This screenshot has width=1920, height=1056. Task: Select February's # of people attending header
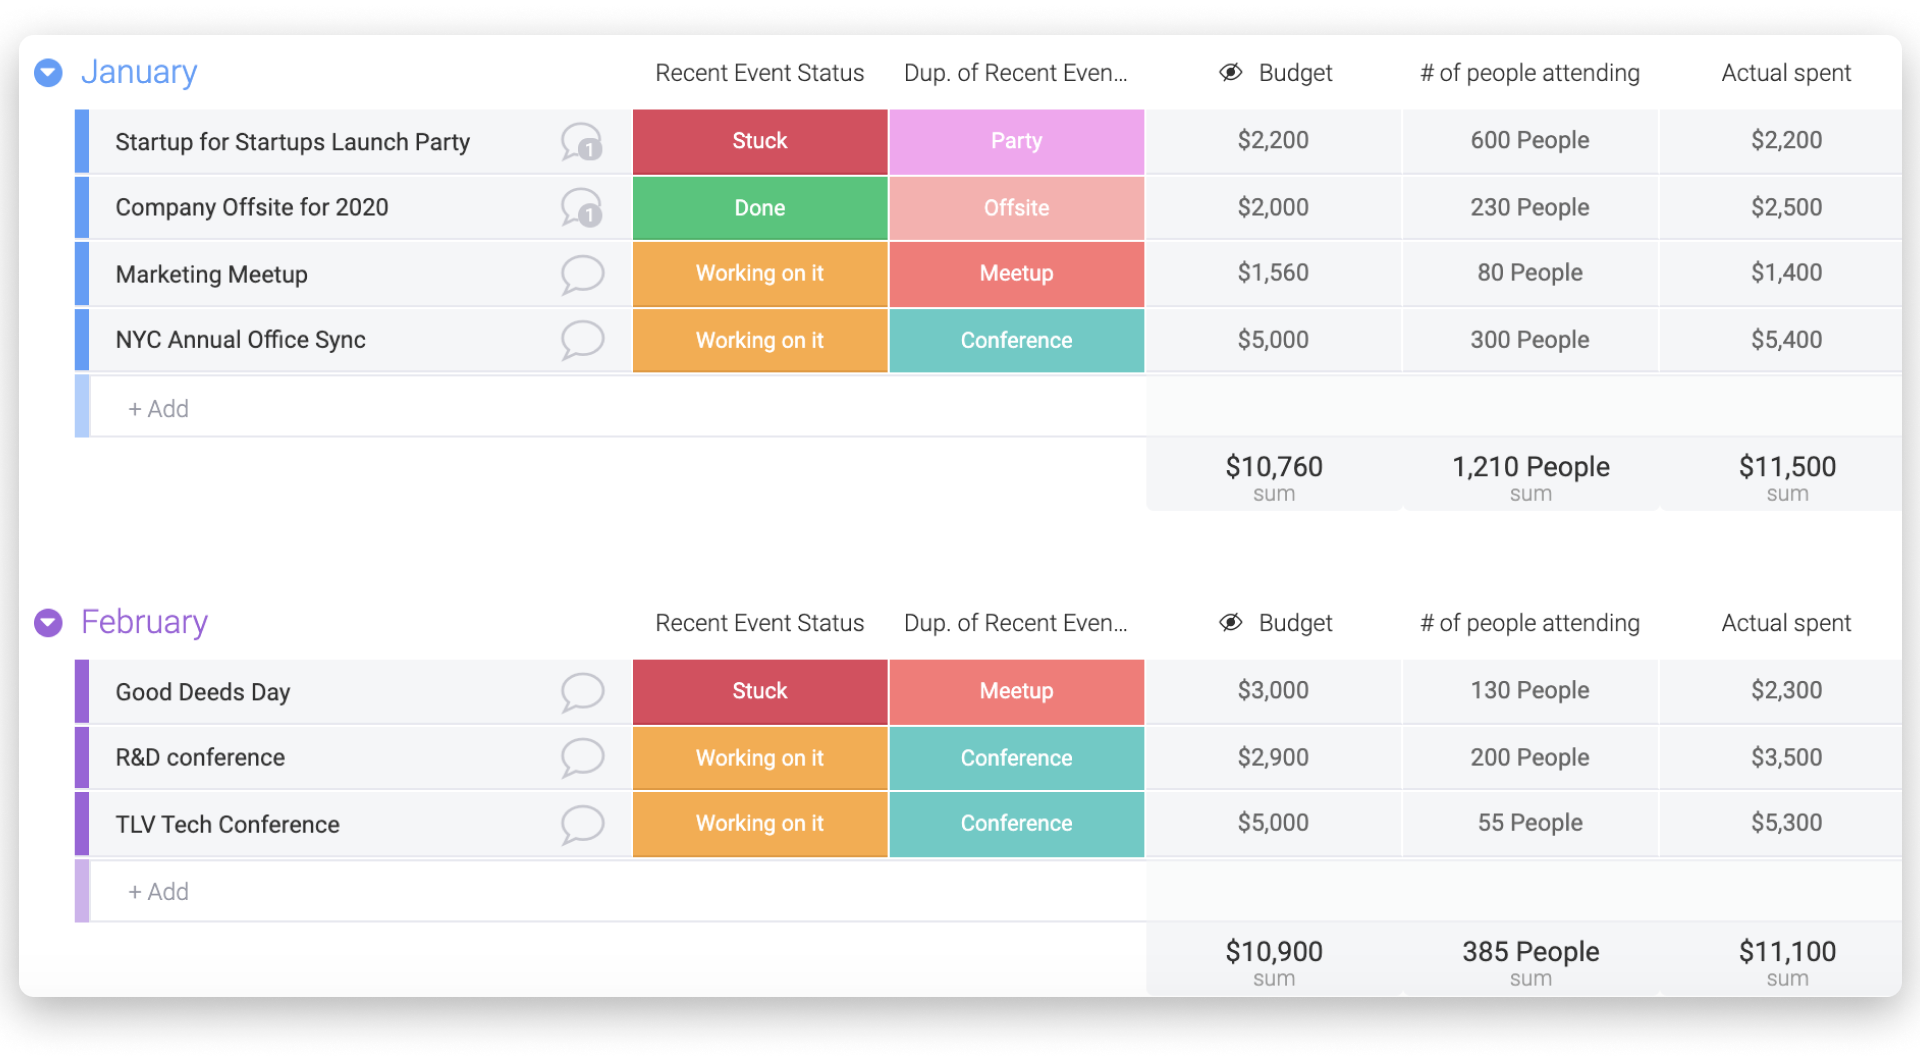coord(1530,623)
